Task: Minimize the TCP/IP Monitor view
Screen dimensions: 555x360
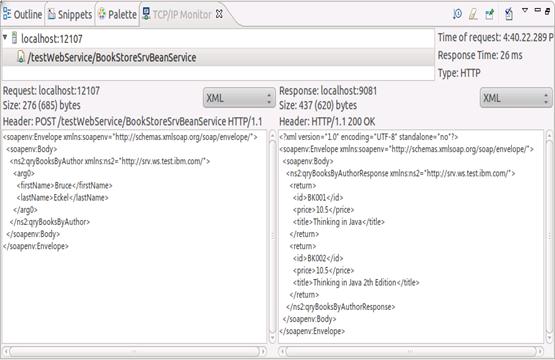Action: coord(537,10)
